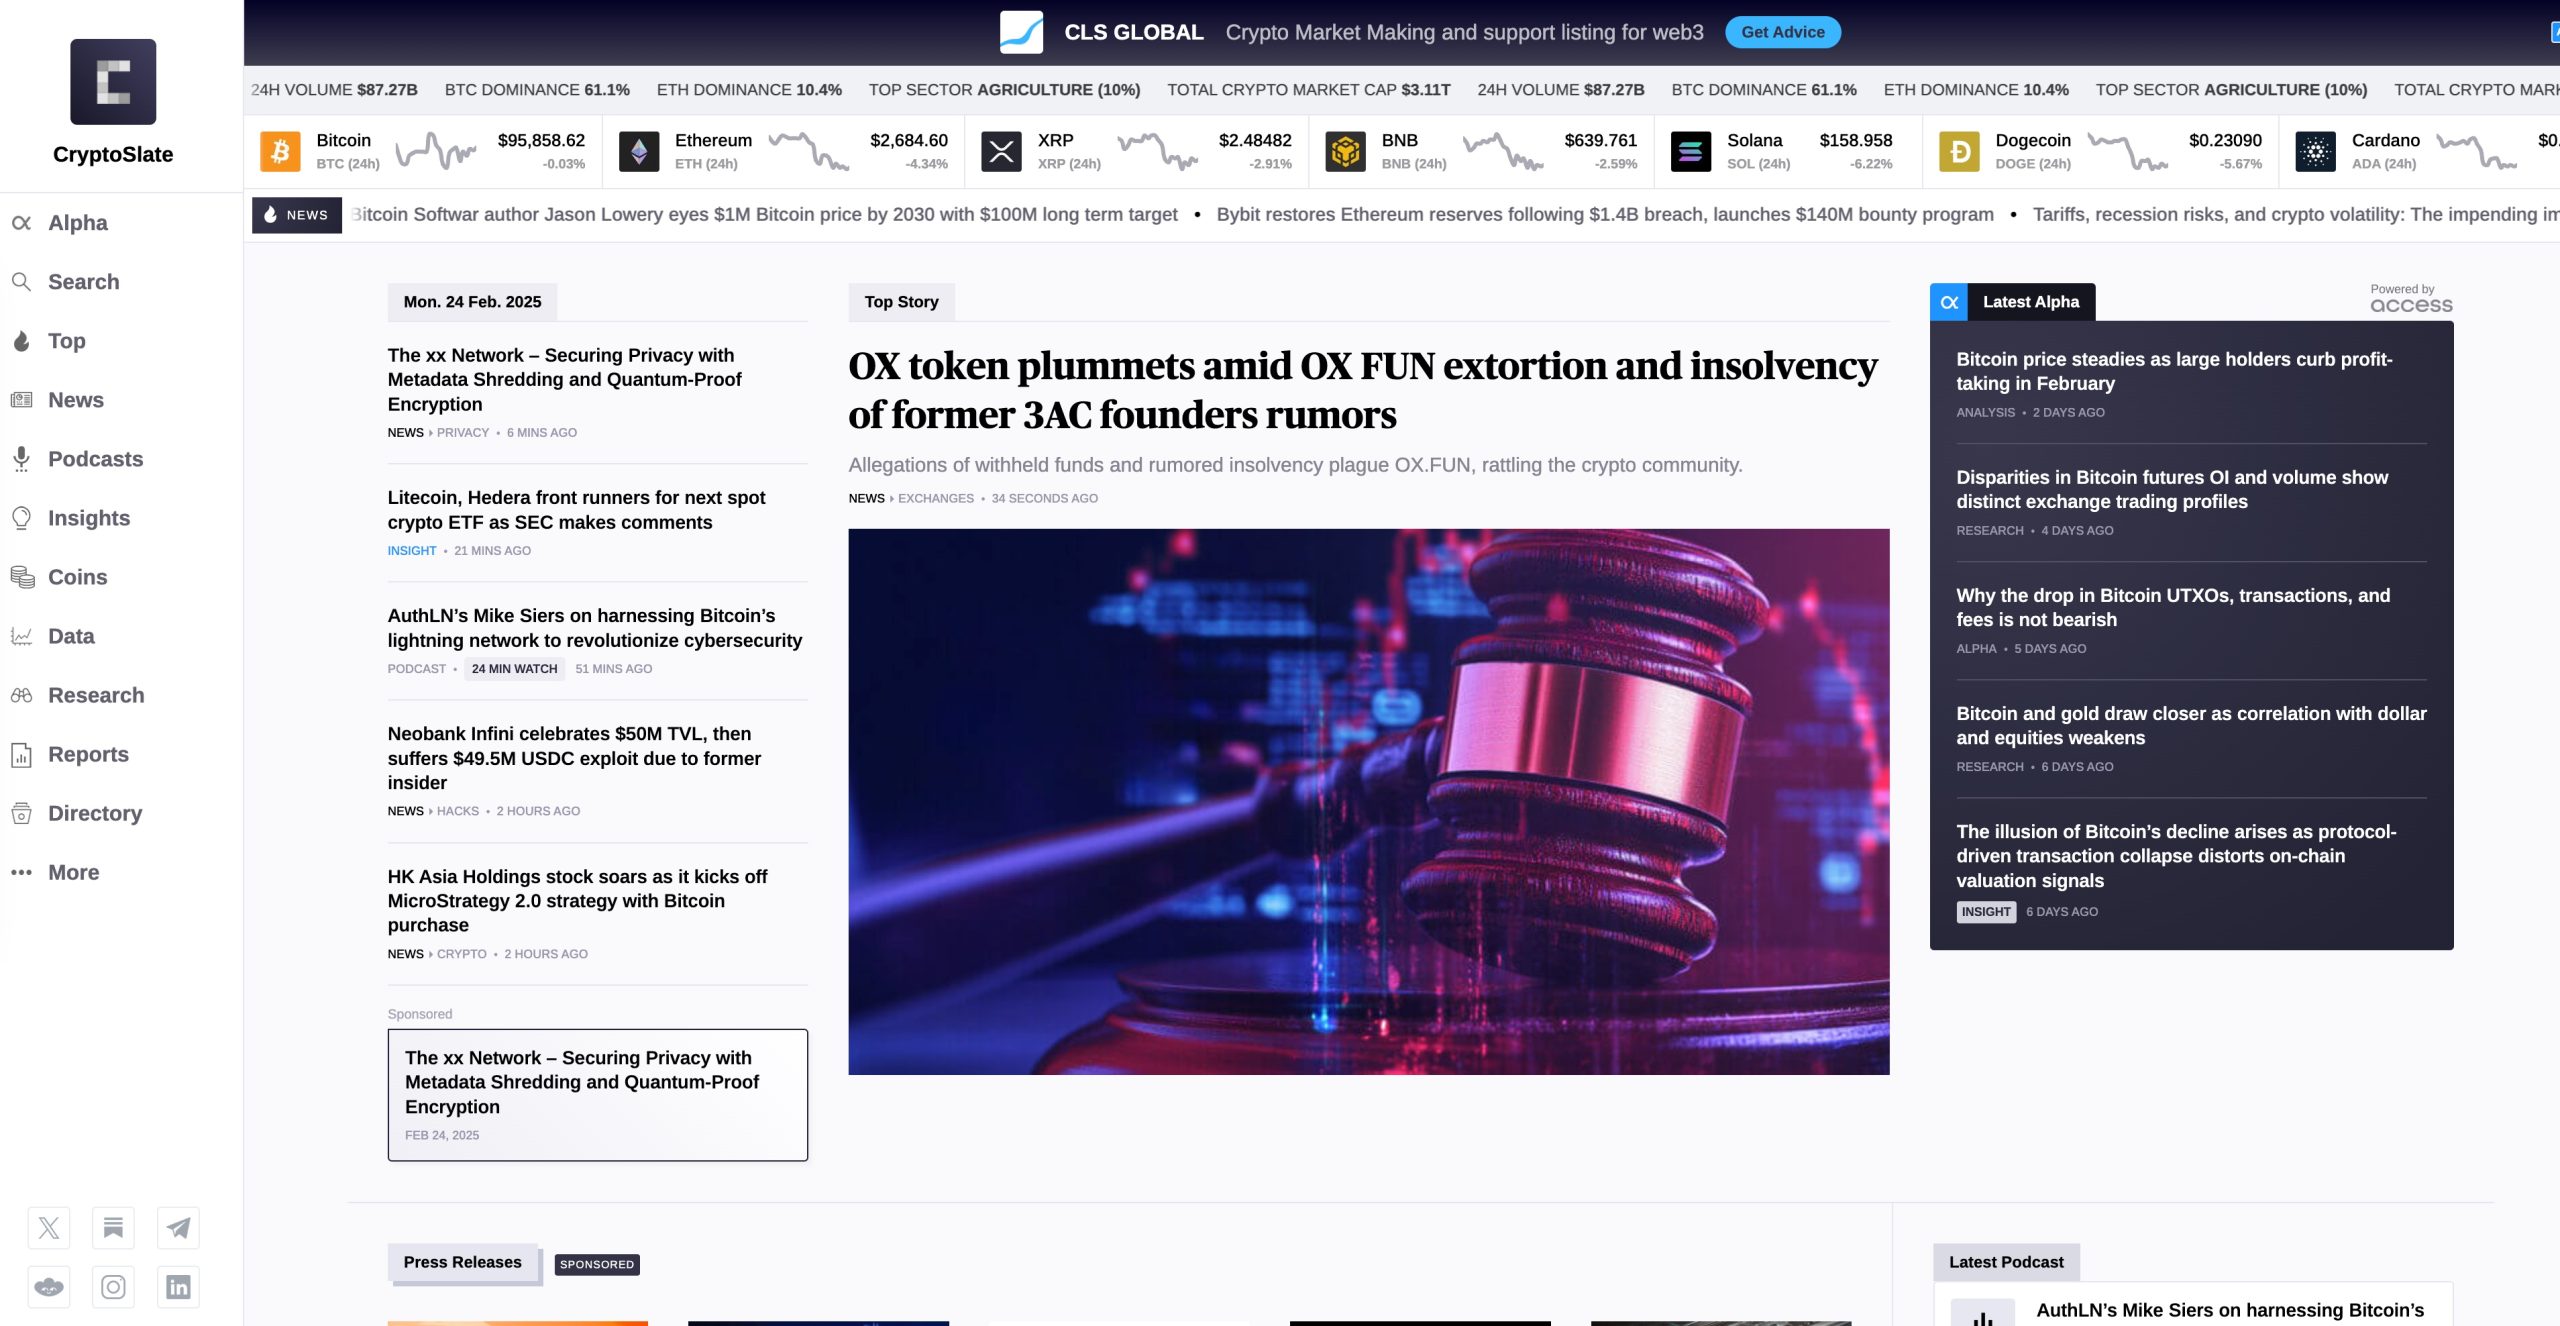Click the Directory icon in sidebar
This screenshot has height=1326, width=2560.
click(22, 813)
